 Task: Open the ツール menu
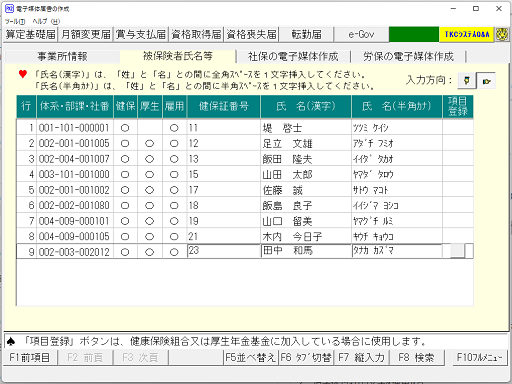click(15, 21)
